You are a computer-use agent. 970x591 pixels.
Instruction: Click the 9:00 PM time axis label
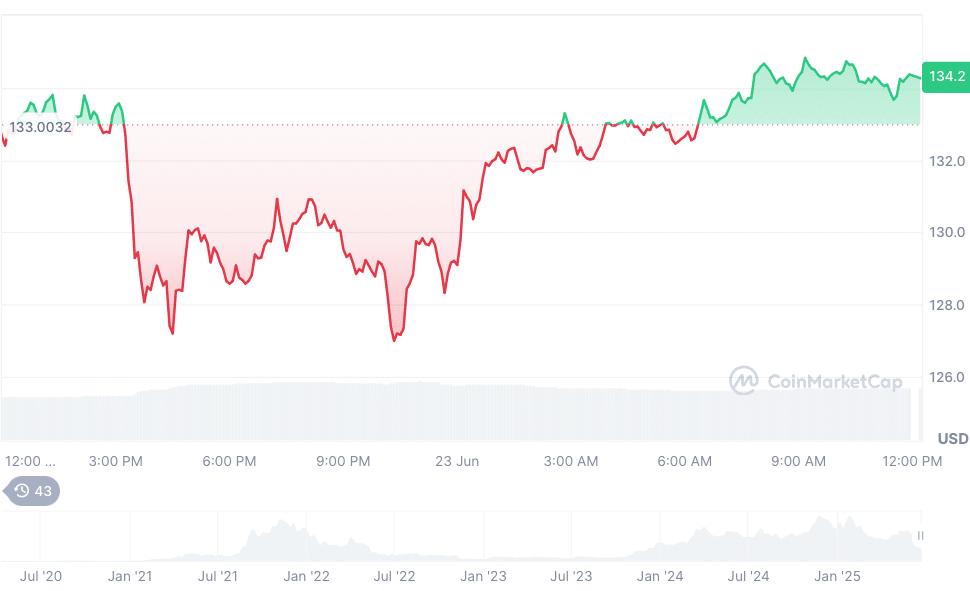(x=343, y=461)
